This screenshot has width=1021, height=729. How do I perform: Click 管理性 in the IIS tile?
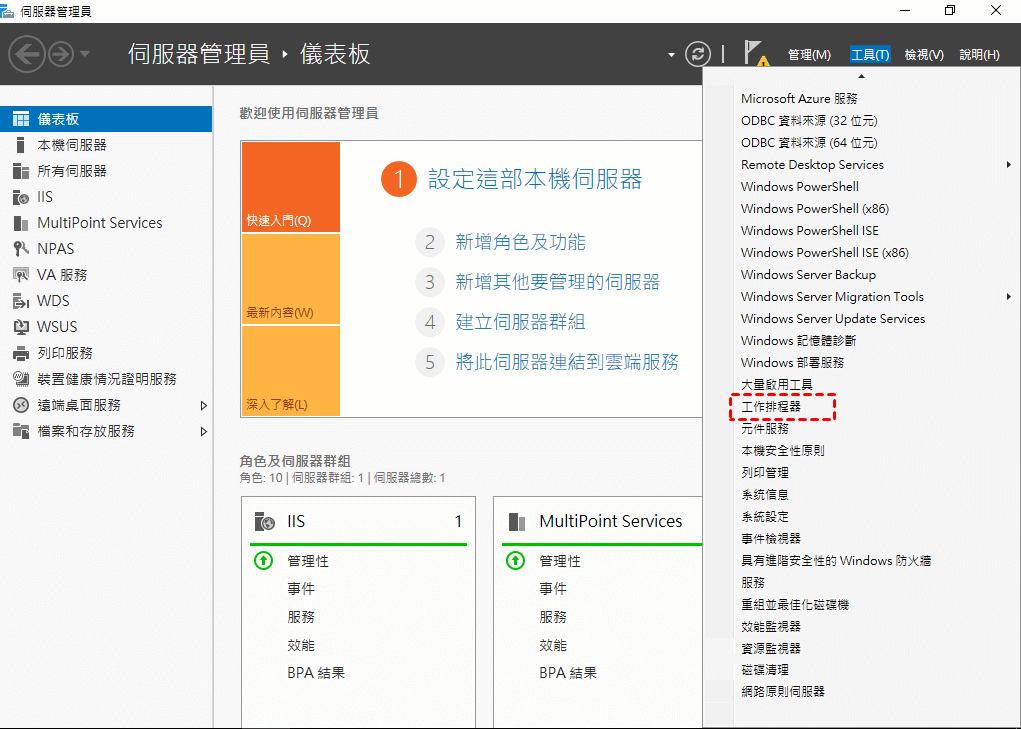308,561
